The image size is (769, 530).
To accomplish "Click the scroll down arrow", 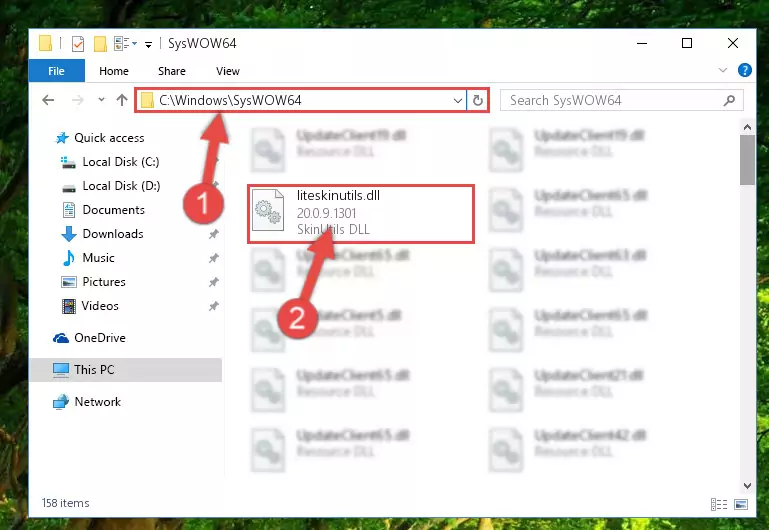I will pos(747,486).
